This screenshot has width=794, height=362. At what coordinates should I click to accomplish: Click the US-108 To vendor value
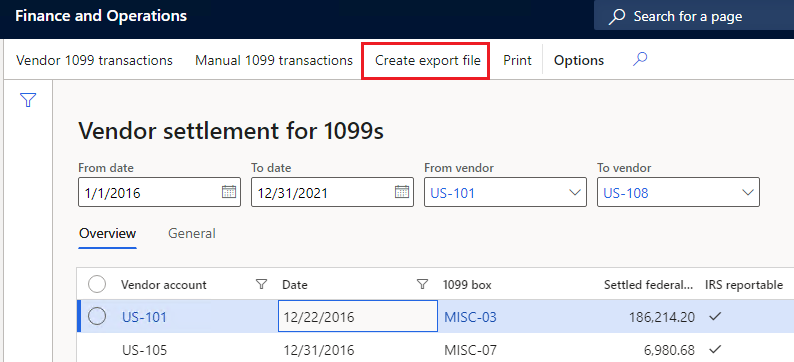pyautogui.click(x=626, y=193)
